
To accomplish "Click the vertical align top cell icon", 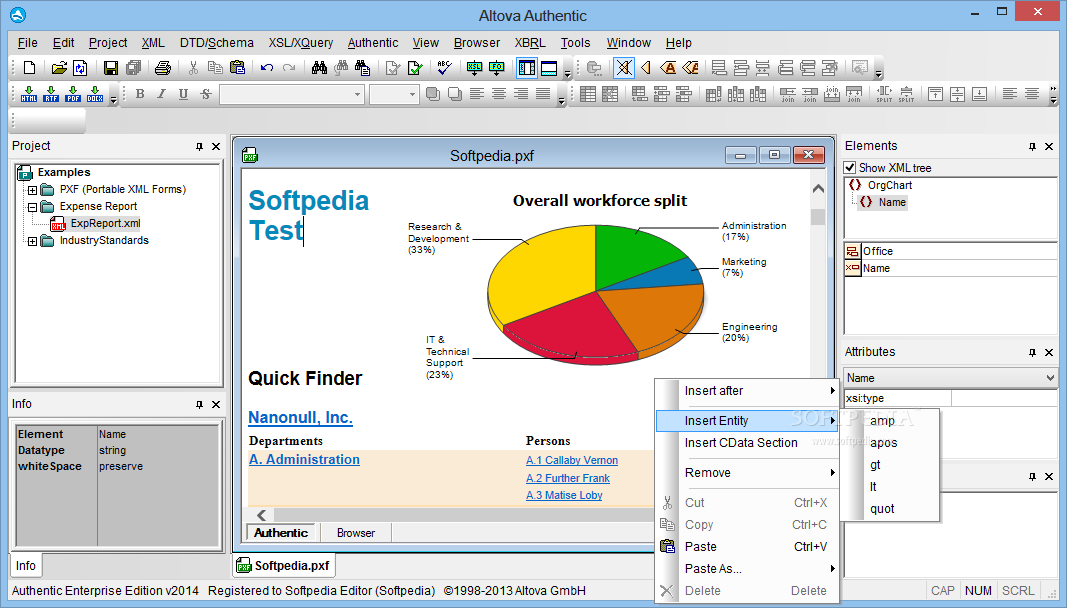I will pyautogui.click(x=936, y=94).
